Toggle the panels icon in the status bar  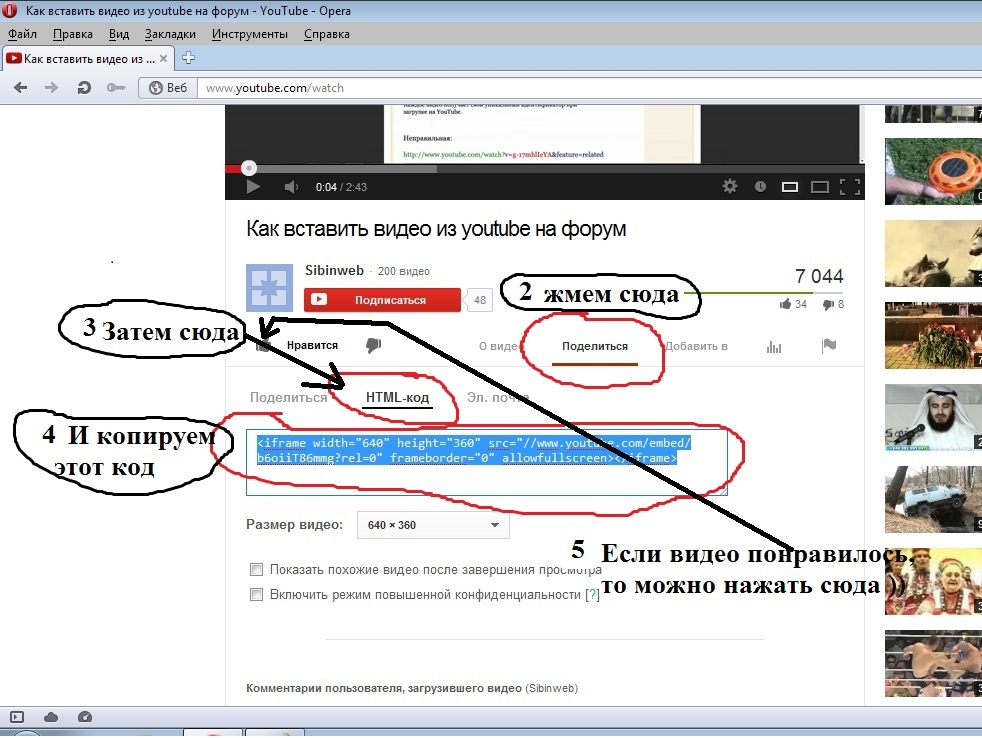(17, 717)
